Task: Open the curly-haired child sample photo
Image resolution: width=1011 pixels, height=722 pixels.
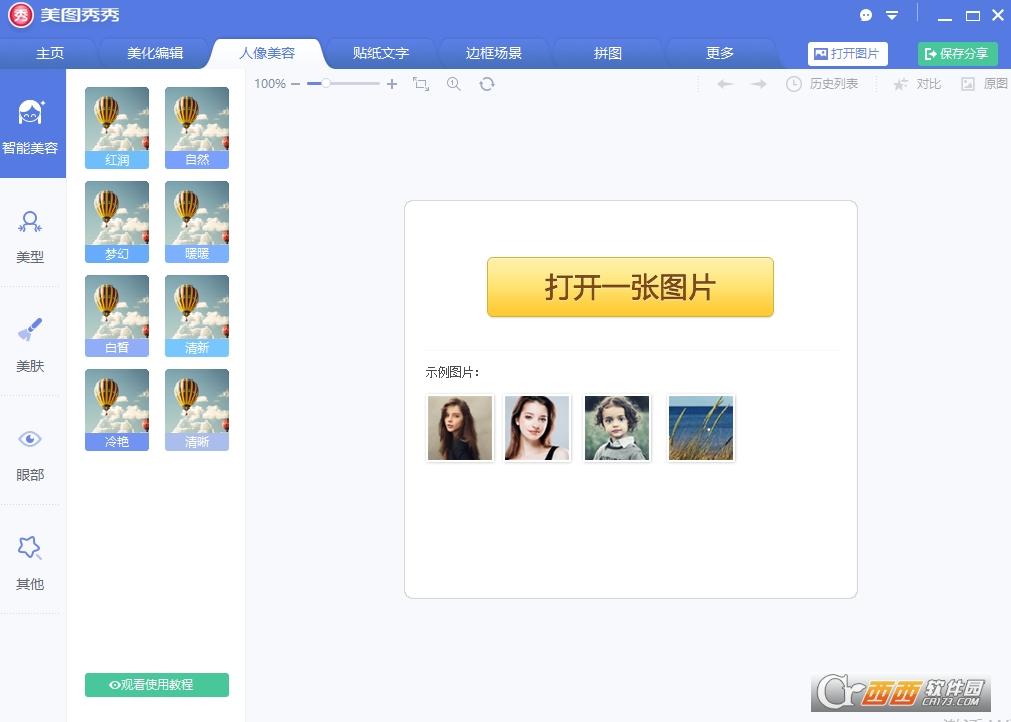Action: [x=617, y=428]
